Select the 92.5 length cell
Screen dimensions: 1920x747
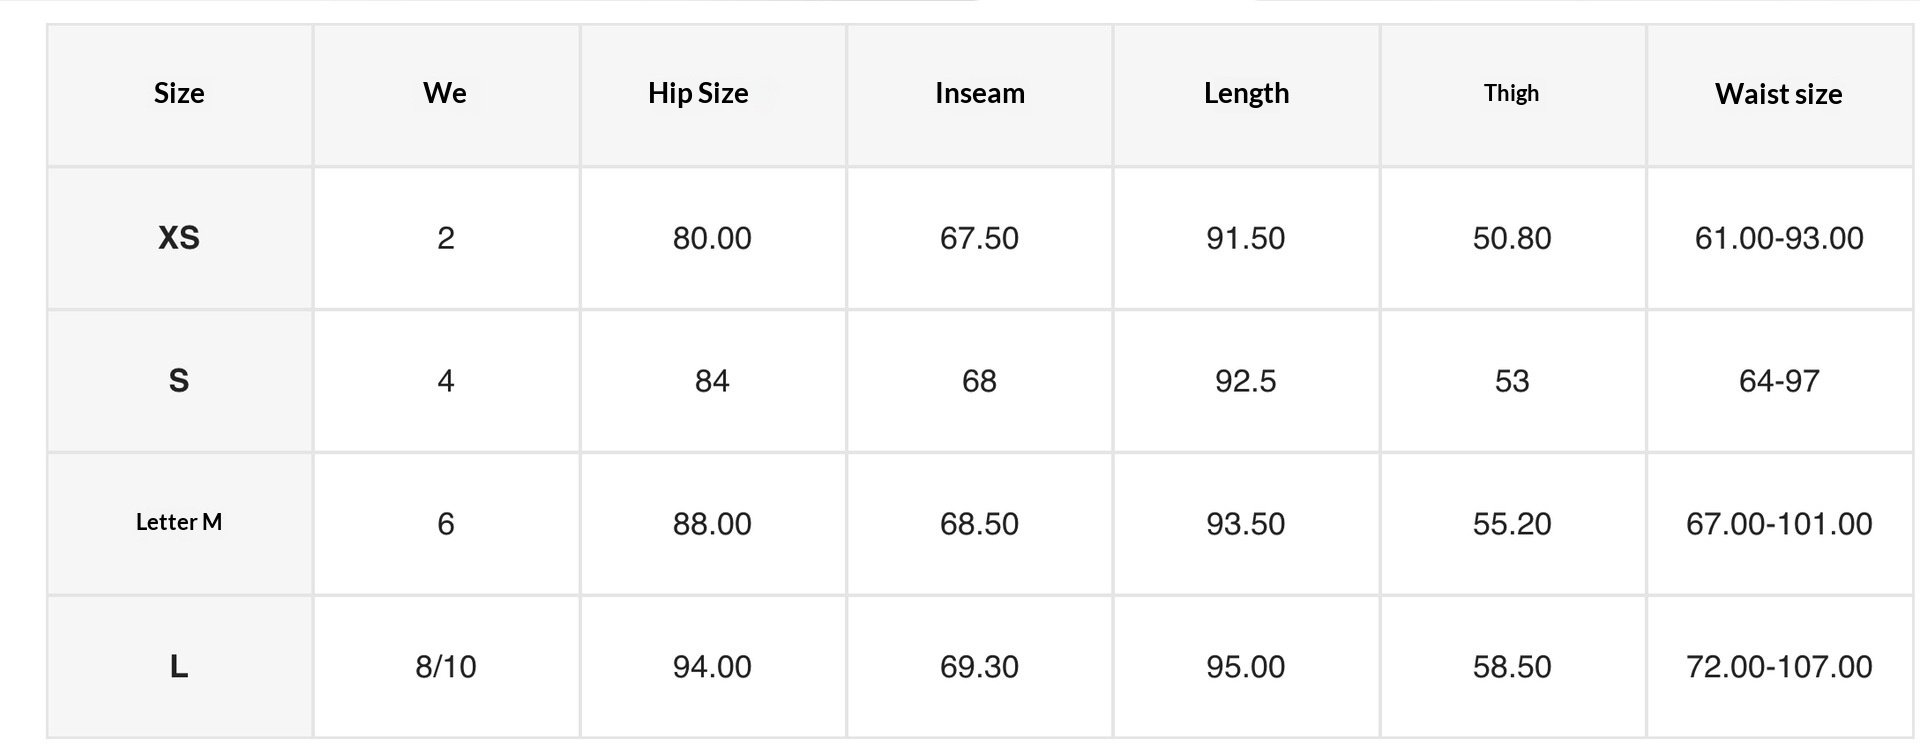(x=1246, y=381)
